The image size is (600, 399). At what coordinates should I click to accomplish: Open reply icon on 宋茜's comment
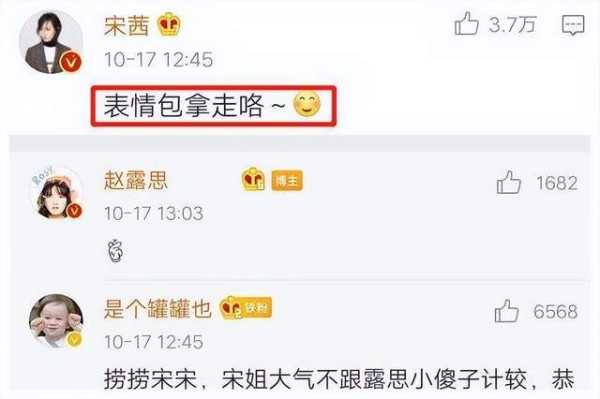tap(573, 25)
